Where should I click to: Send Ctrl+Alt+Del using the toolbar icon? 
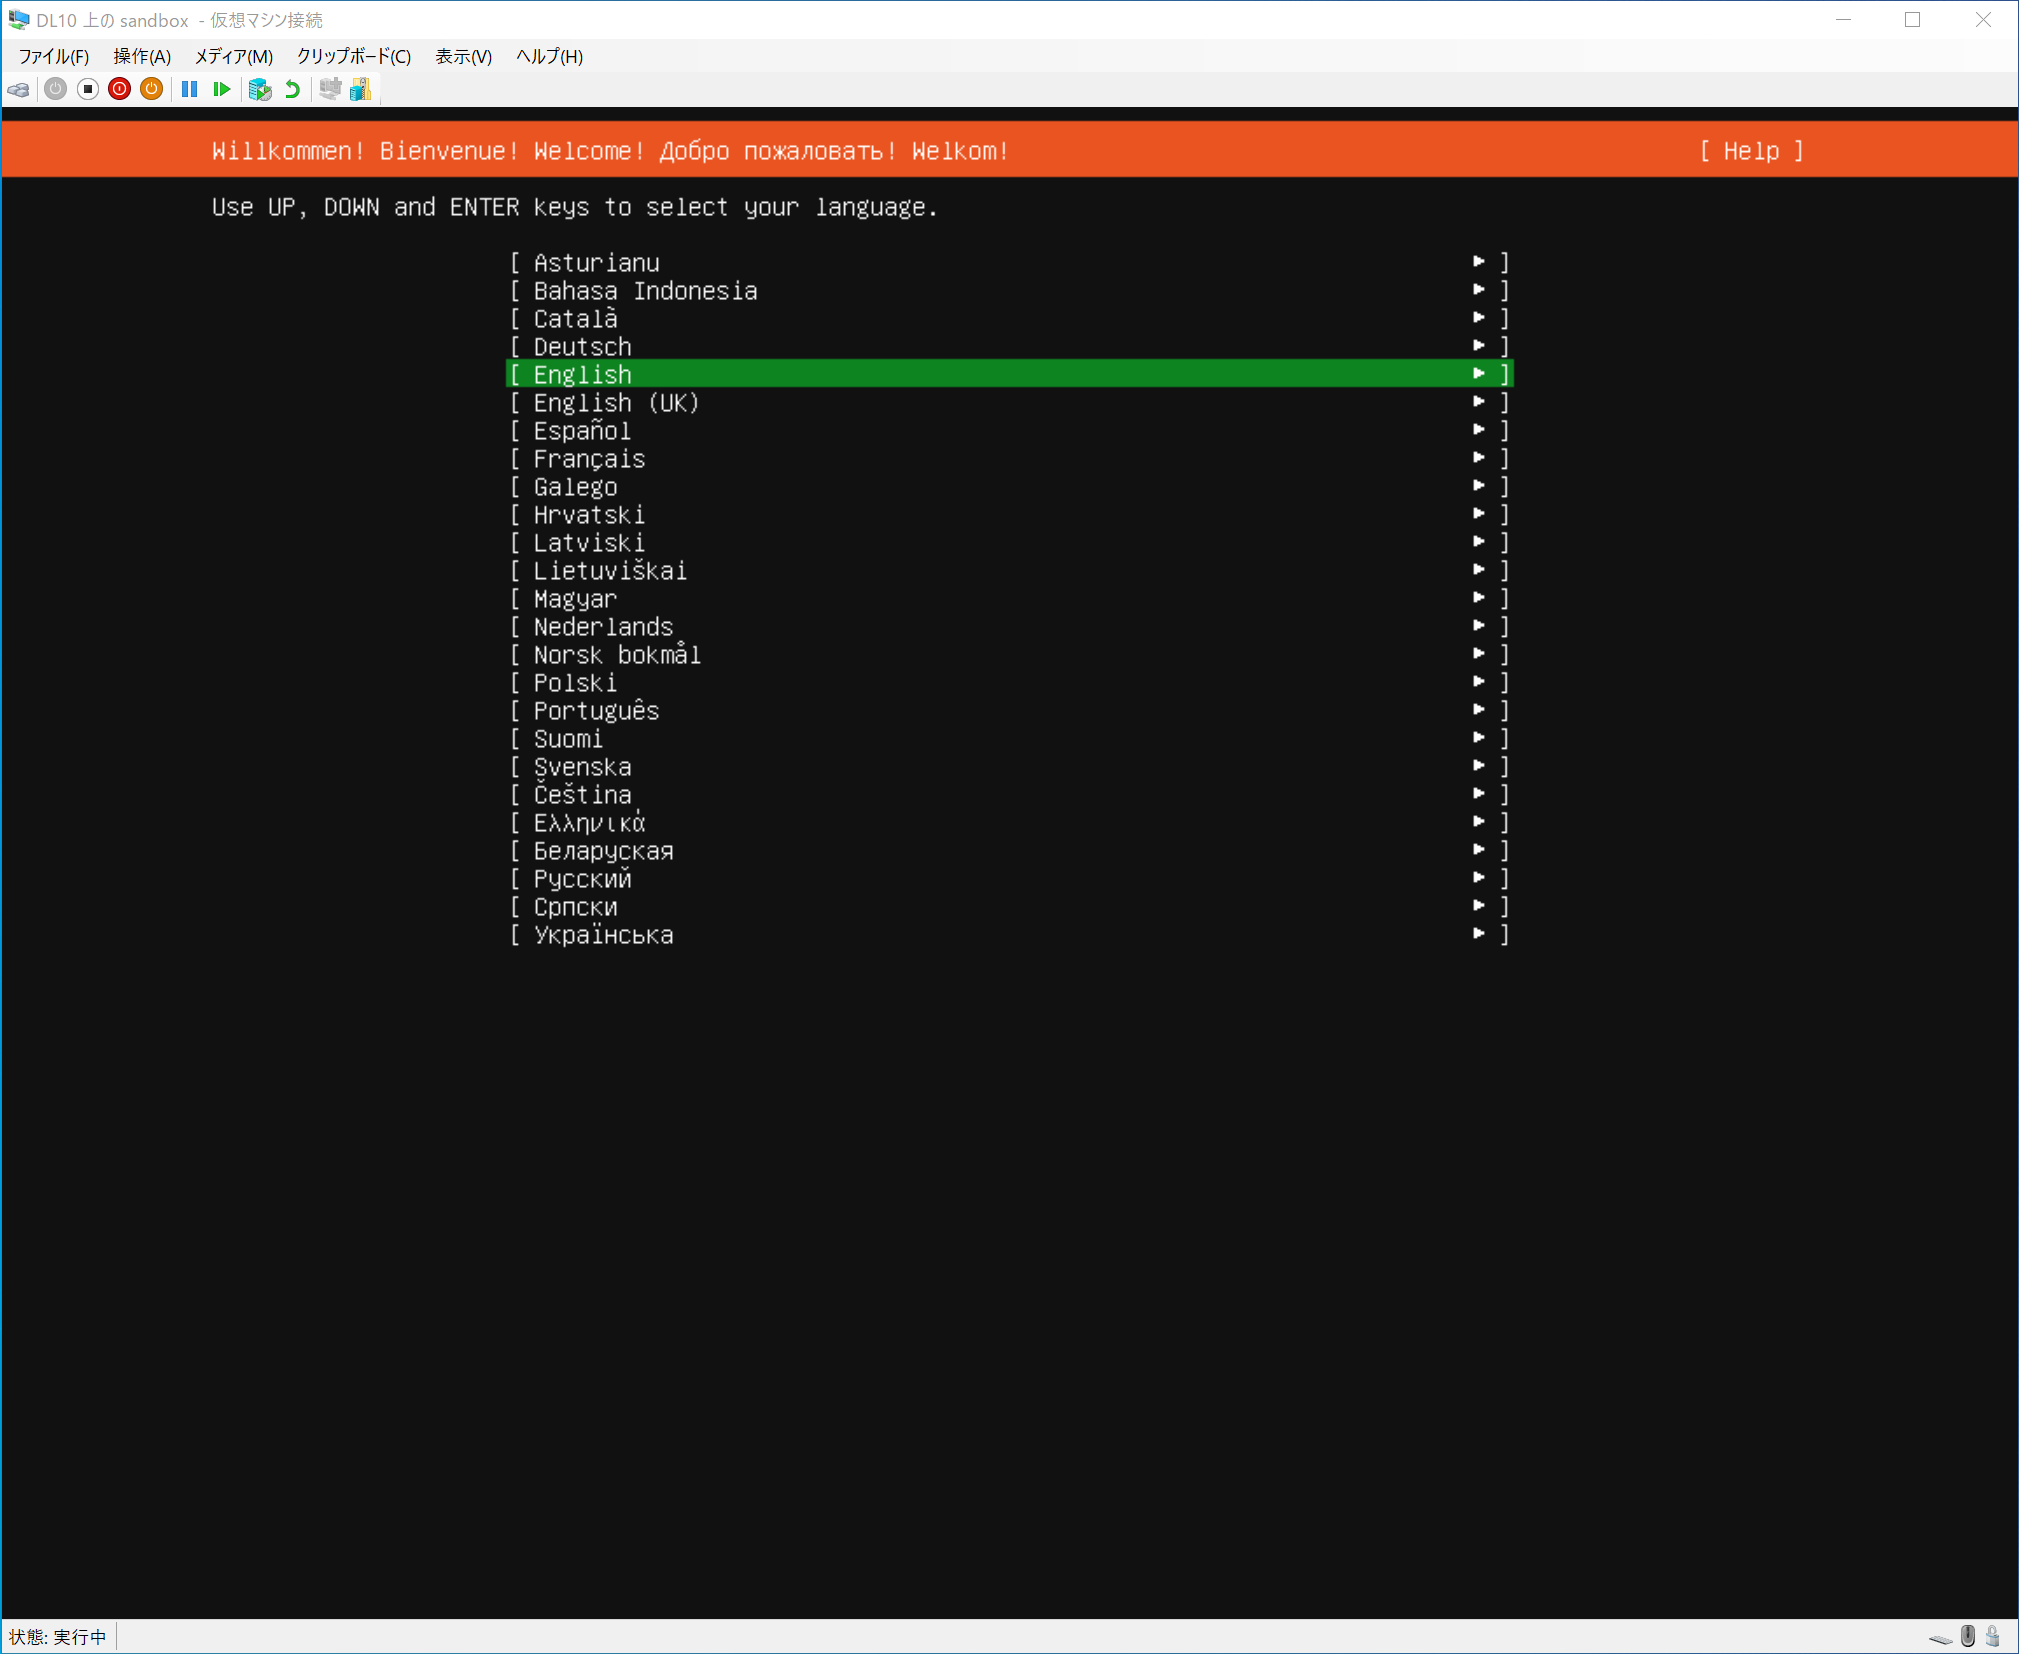pyautogui.click(x=18, y=90)
